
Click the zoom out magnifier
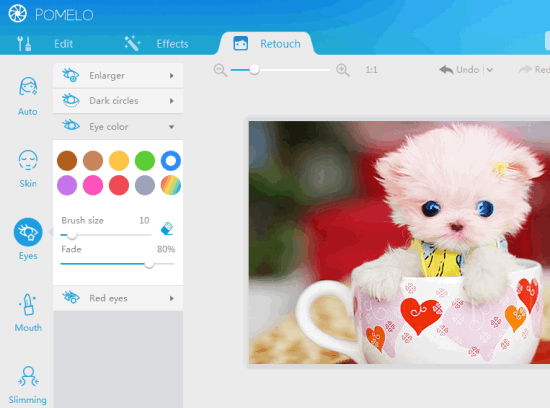click(x=220, y=70)
